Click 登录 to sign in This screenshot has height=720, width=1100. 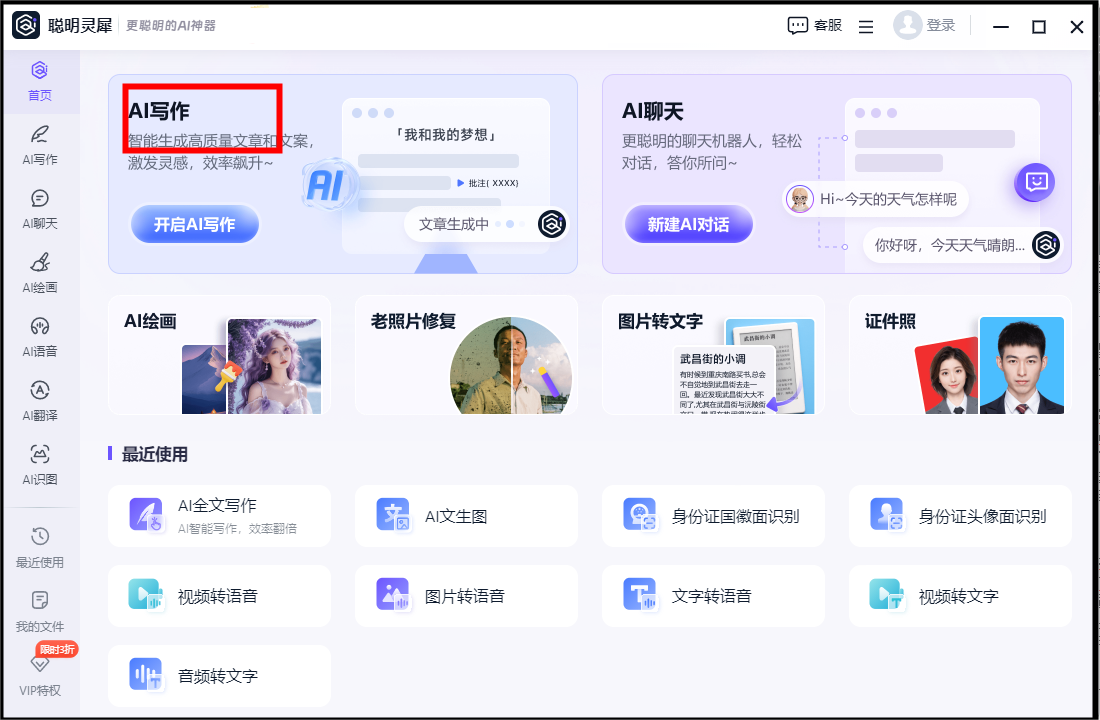pyautogui.click(x=925, y=26)
